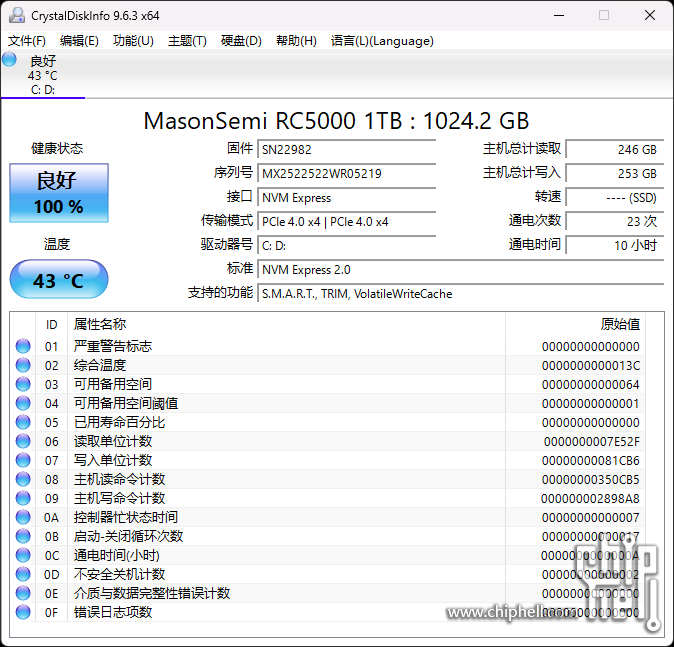Select the 可用备用空间 attribute name
The width and height of the screenshot is (674, 647).
coord(113,384)
